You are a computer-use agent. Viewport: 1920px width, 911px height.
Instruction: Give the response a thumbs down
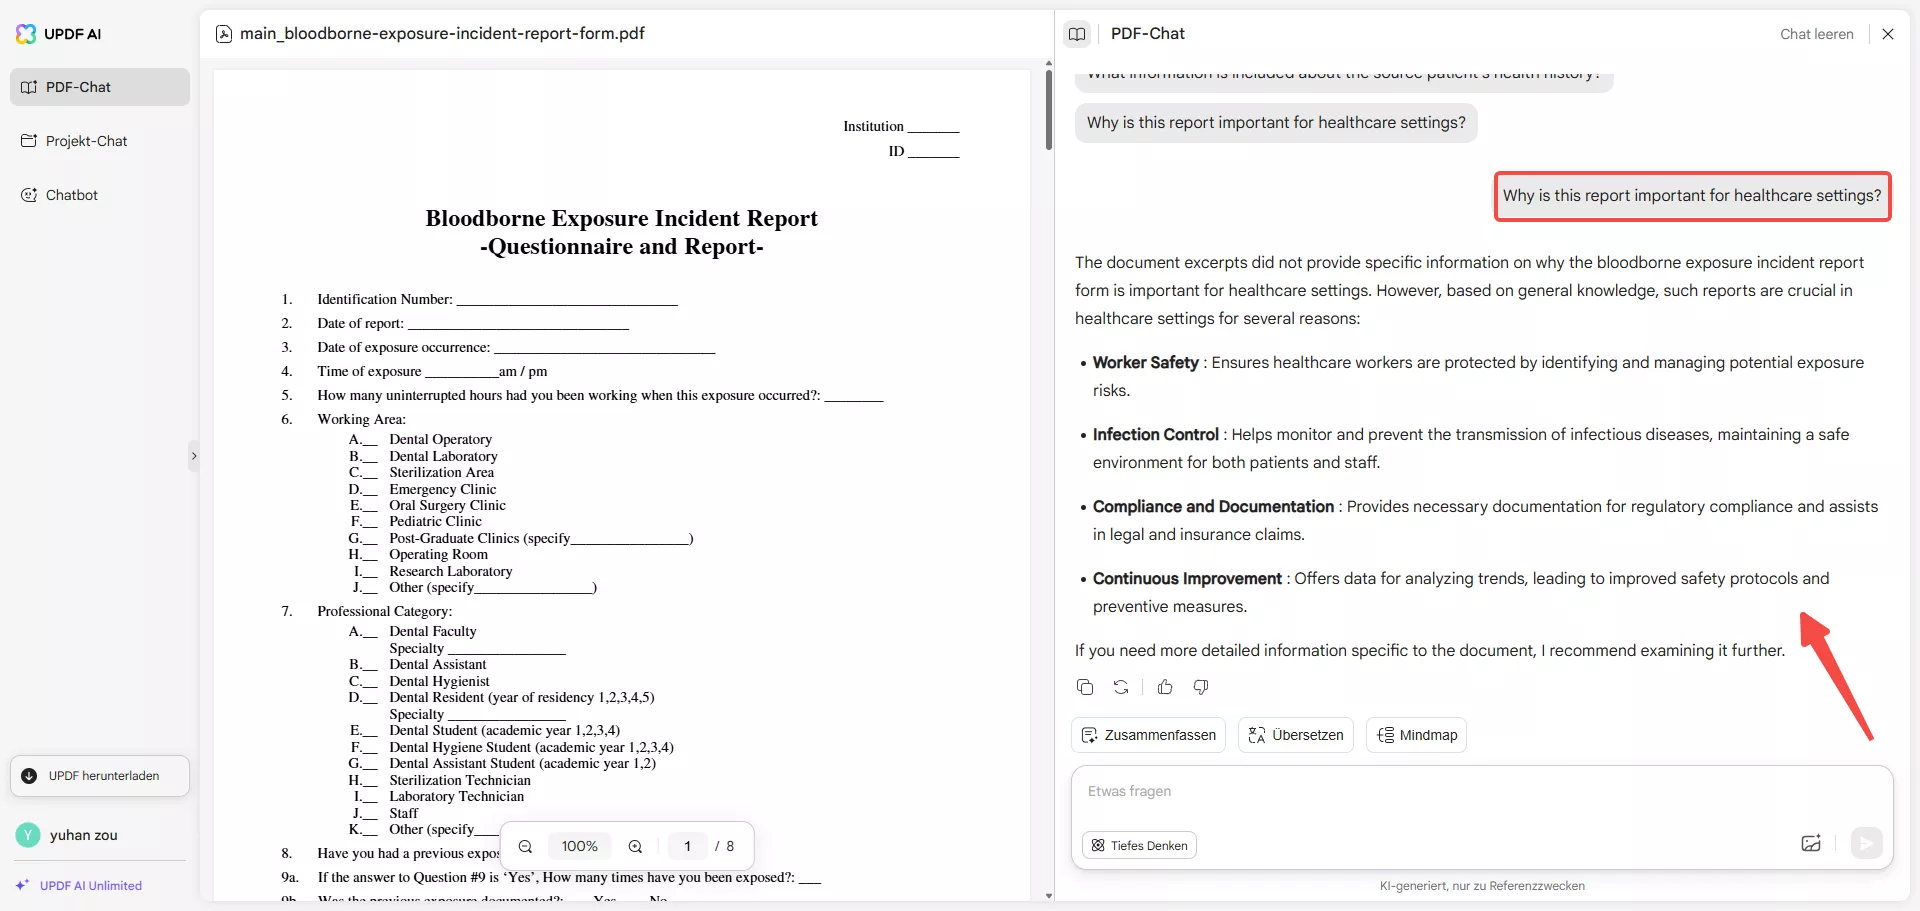(1201, 687)
